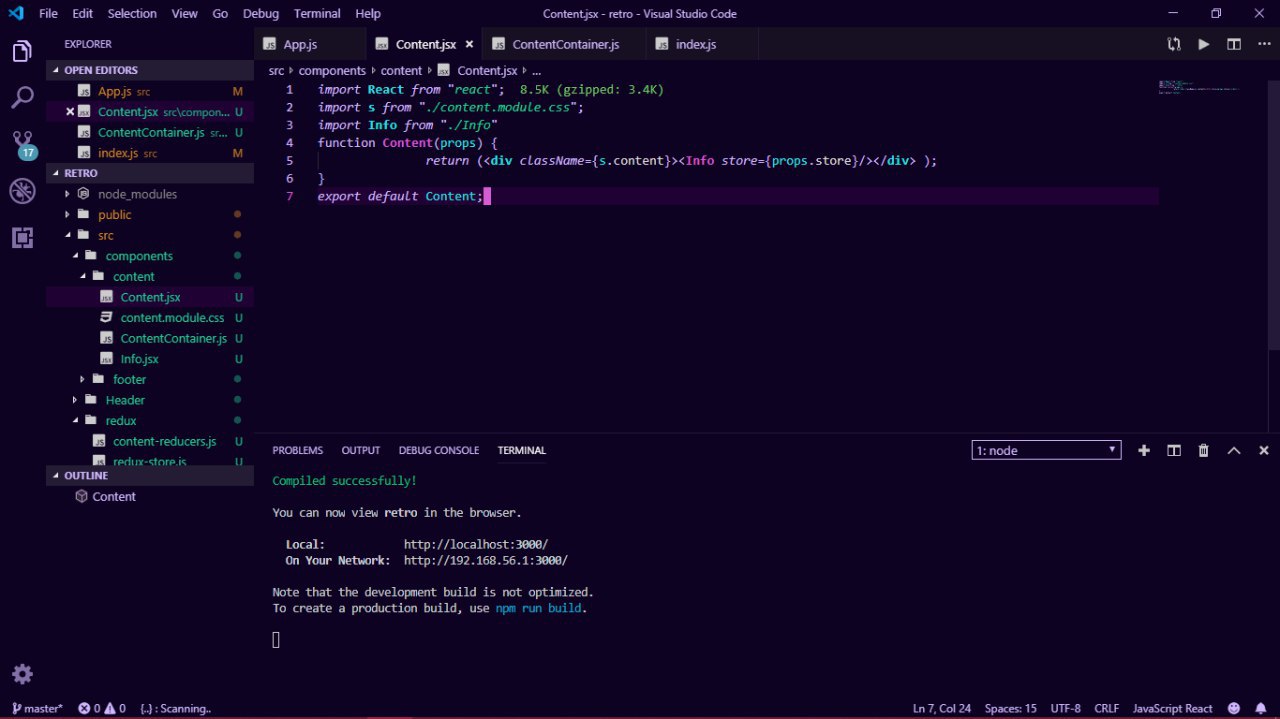This screenshot has width=1280, height=719.
Task: Open the Terminal menu in menu bar
Action: pos(316,14)
